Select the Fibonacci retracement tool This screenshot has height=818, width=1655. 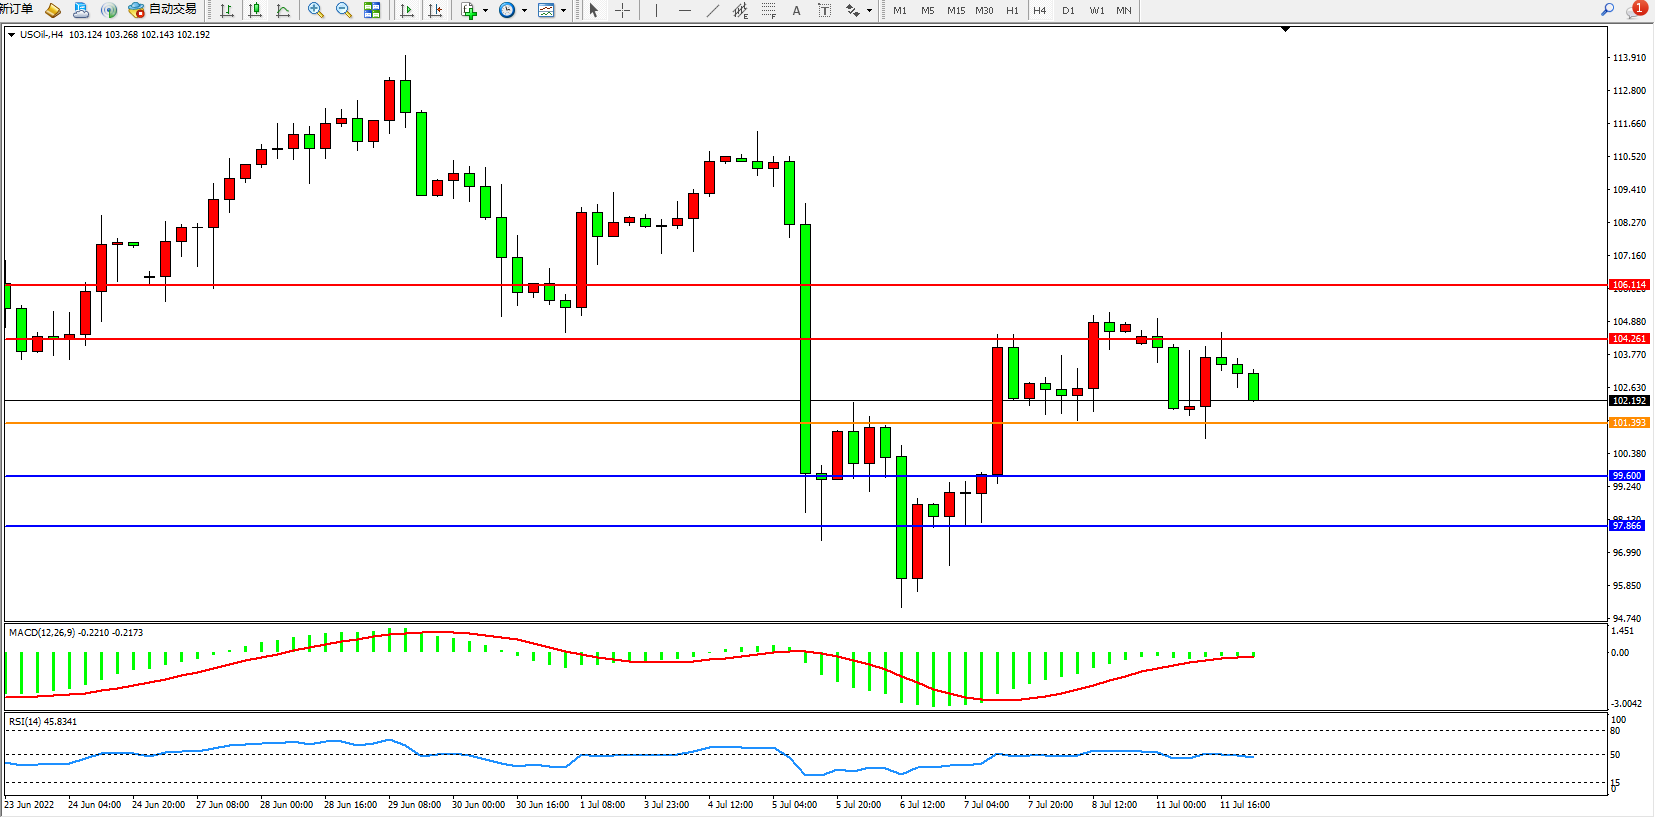(768, 10)
